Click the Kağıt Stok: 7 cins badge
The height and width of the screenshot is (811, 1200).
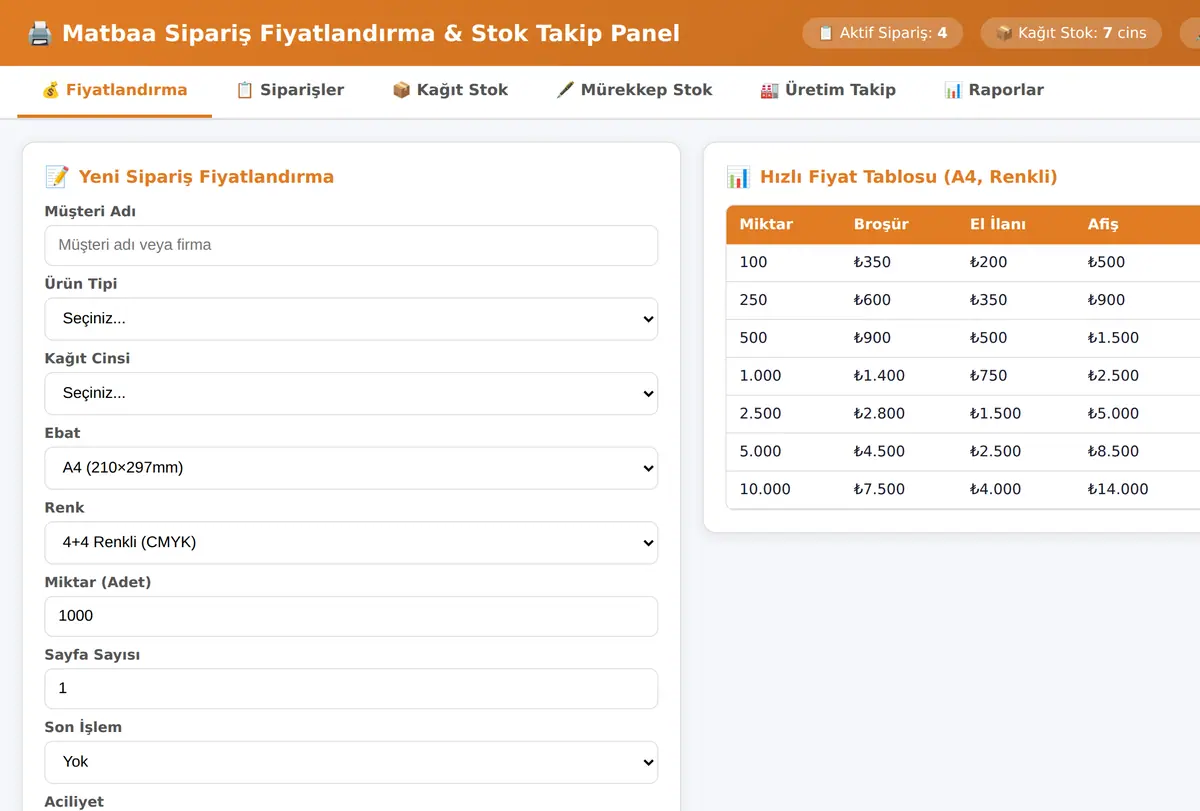point(1071,33)
